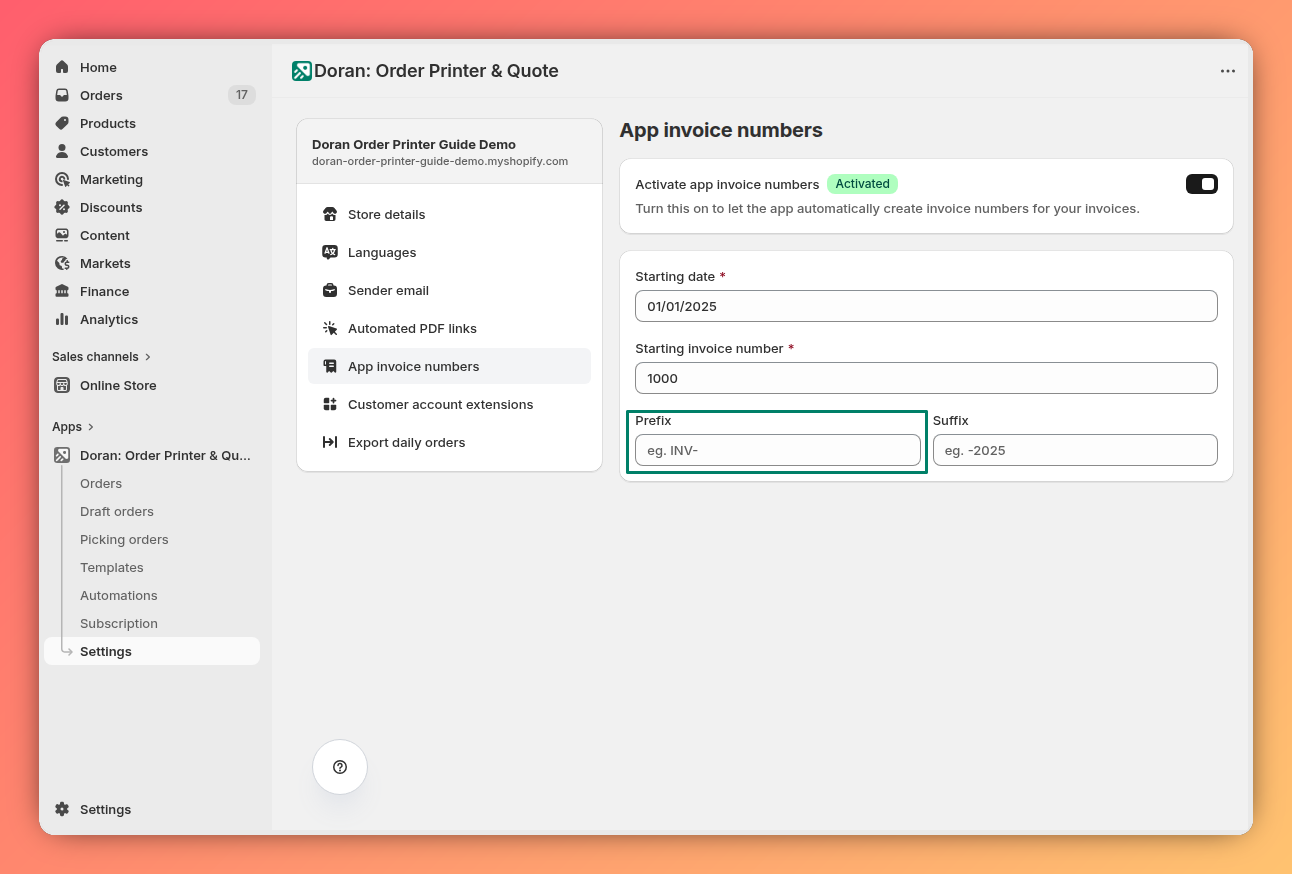
Task: Toggle off Activate app invoice numbers switch
Action: click(x=1202, y=184)
